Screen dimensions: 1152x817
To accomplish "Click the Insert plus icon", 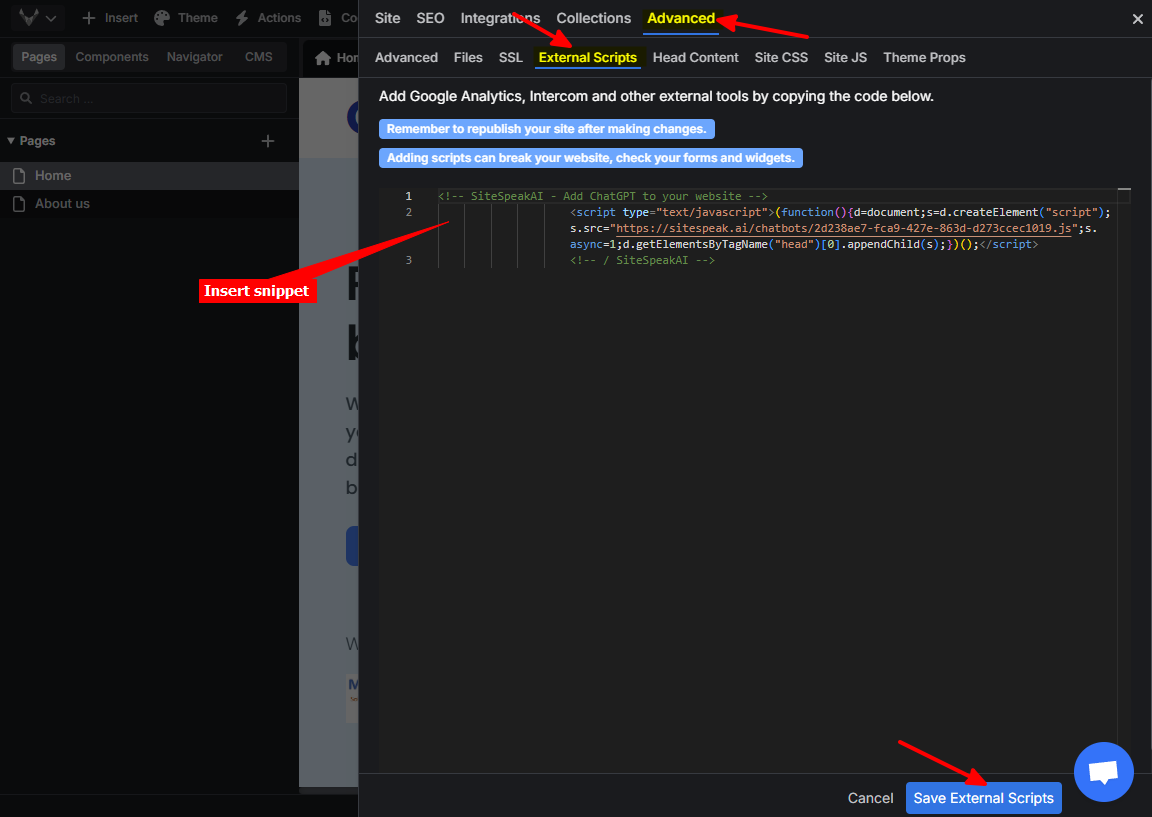I will point(89,18).
